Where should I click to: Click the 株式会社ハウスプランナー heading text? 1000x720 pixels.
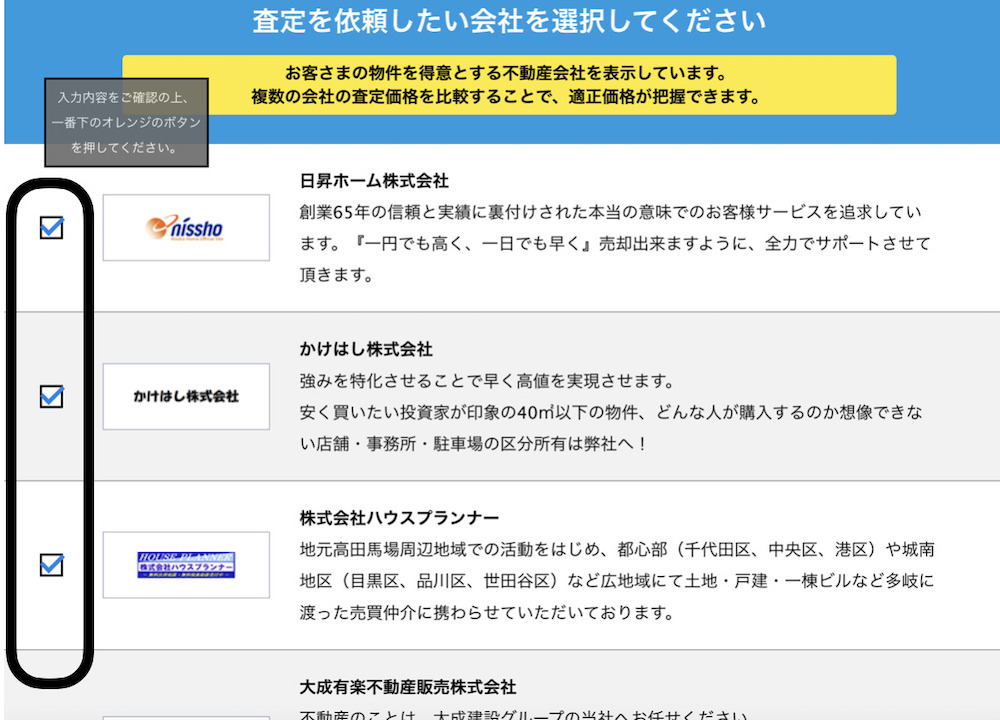point(399,518)
